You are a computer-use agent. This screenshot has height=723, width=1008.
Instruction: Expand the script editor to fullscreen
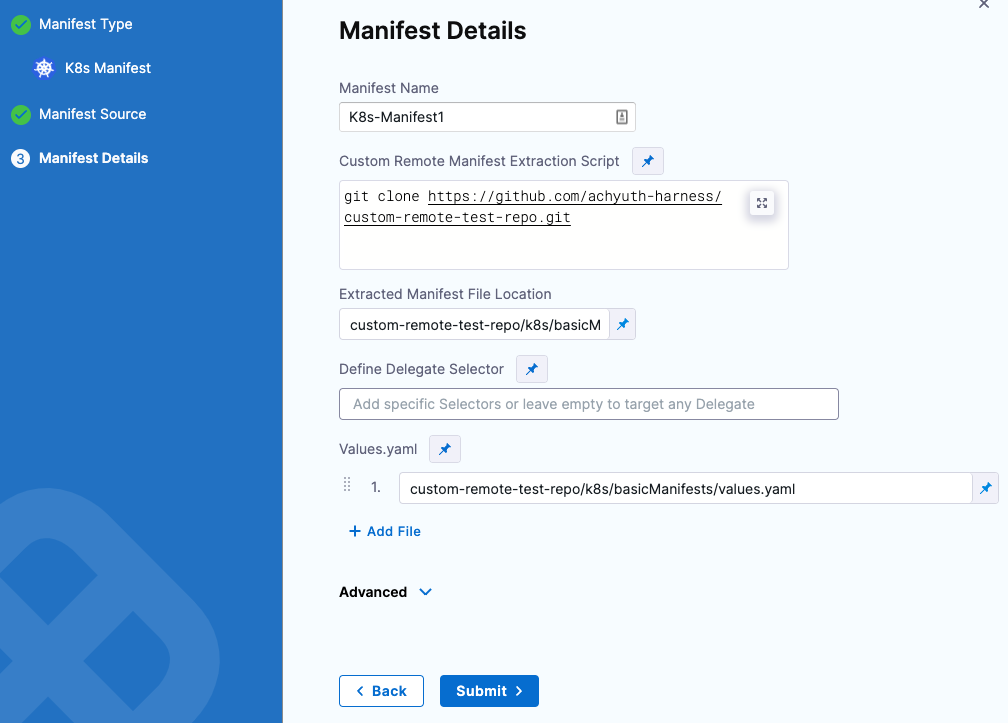pyautogui.click(x=762, y=203)
